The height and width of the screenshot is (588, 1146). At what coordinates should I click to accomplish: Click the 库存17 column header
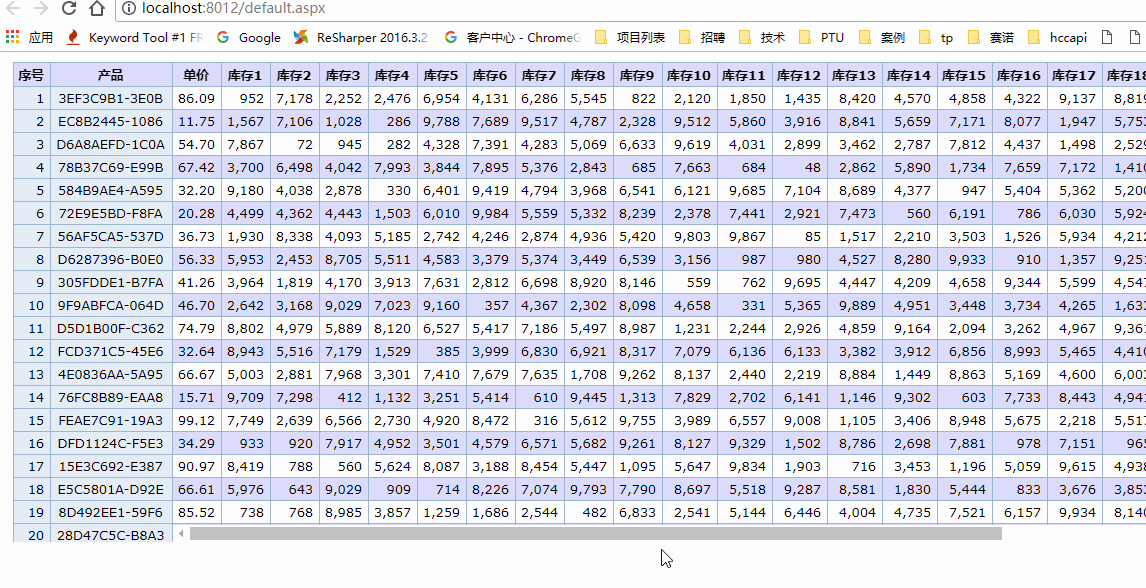tap(1075, 75)
